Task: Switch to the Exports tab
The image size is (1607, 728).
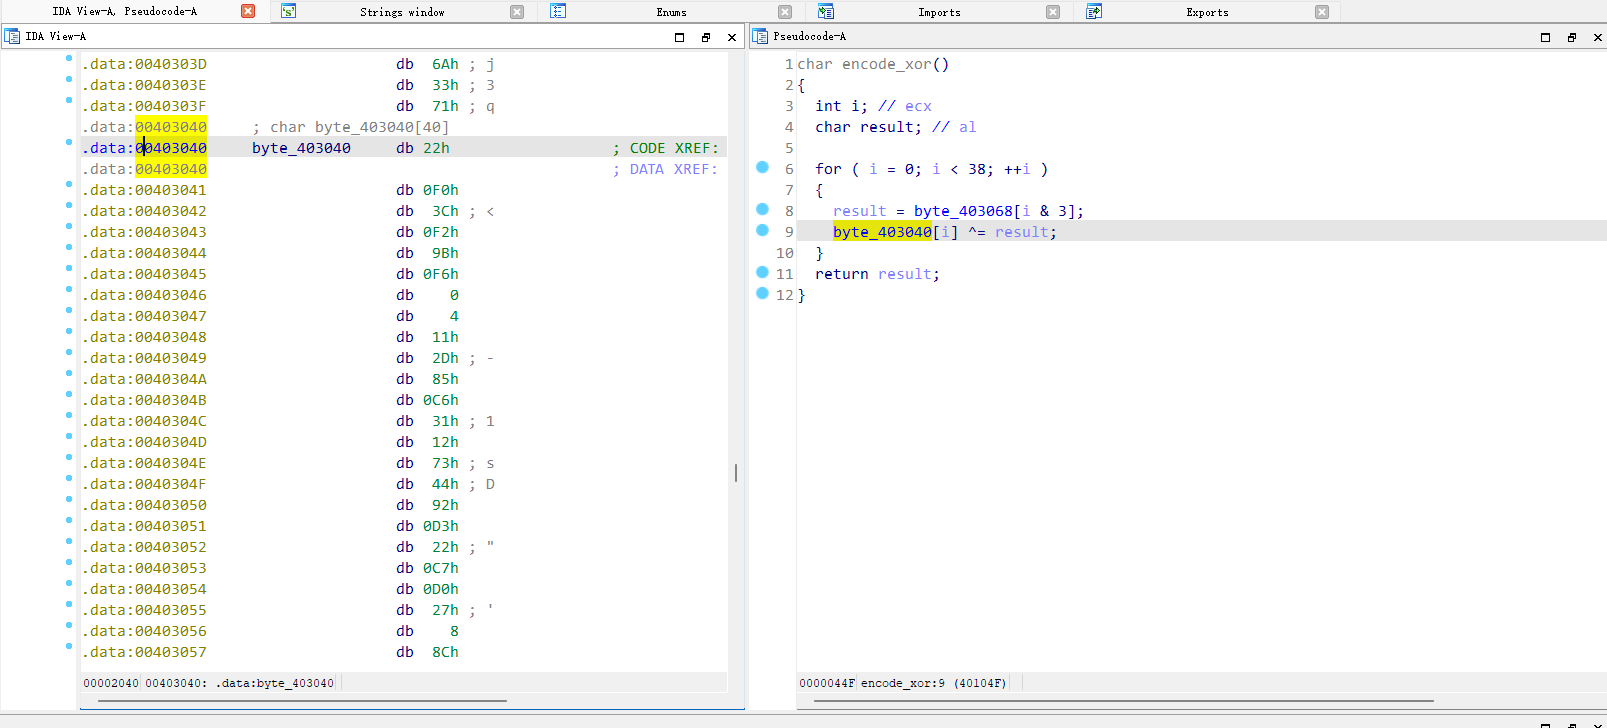Action: point(1207,12)
